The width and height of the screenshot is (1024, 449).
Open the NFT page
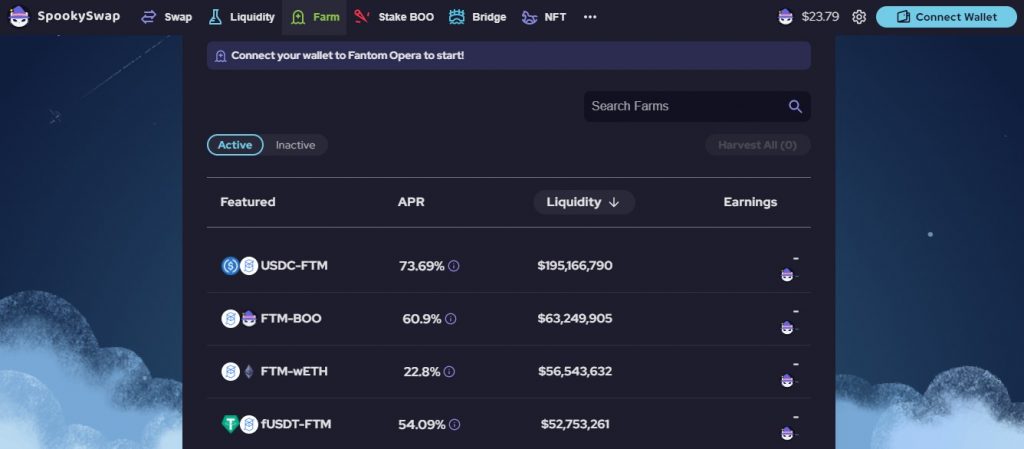544,17
